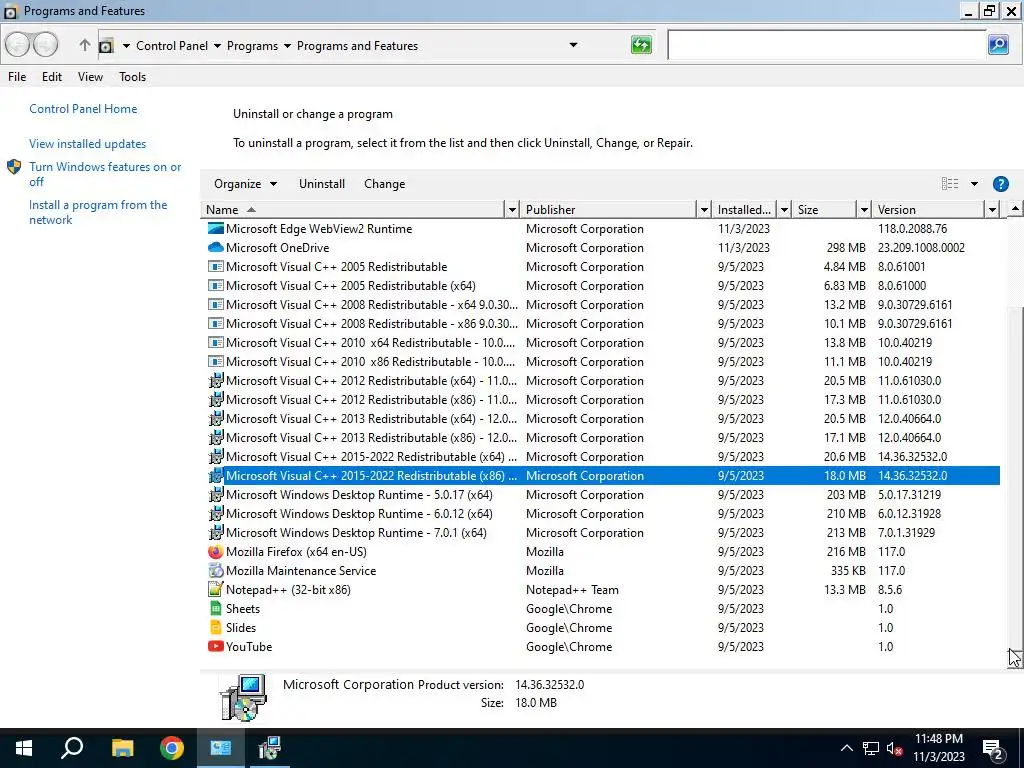Open taskbar search magnifier
The image size is (1024, 768).
pyautogui.click(x=72, y=748)
